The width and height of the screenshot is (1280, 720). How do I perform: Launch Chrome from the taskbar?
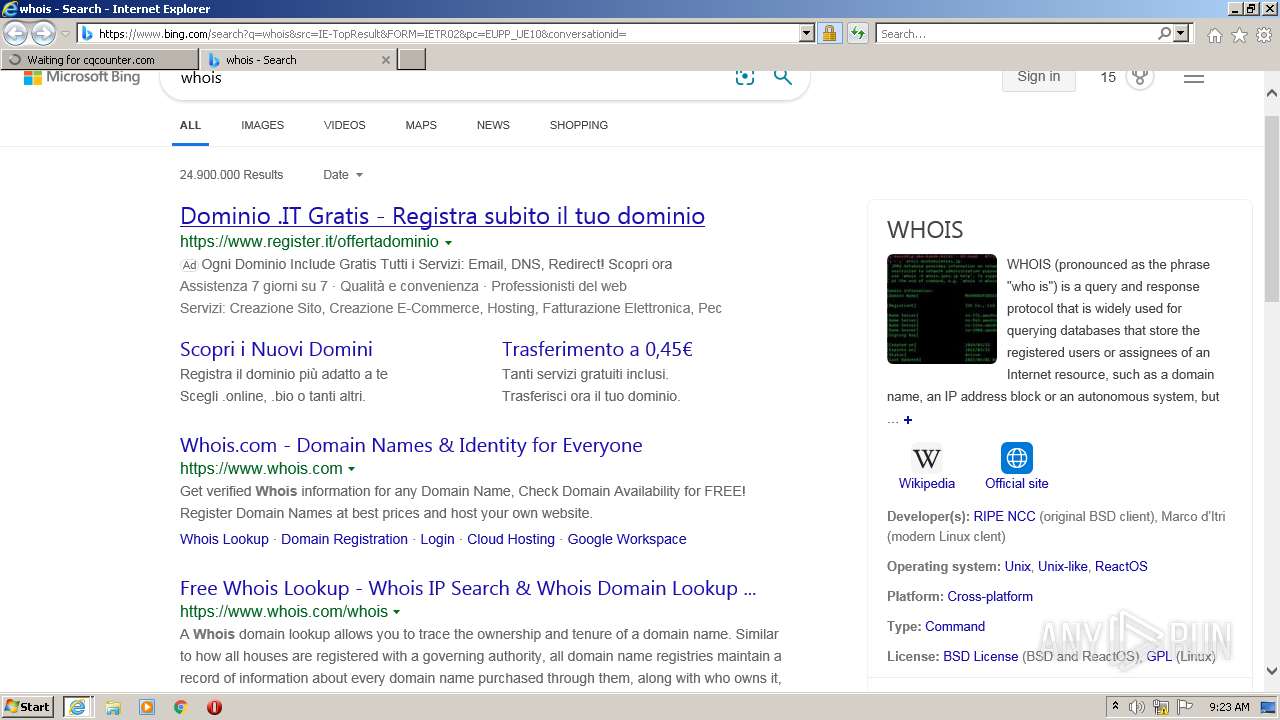coord(180,707)
